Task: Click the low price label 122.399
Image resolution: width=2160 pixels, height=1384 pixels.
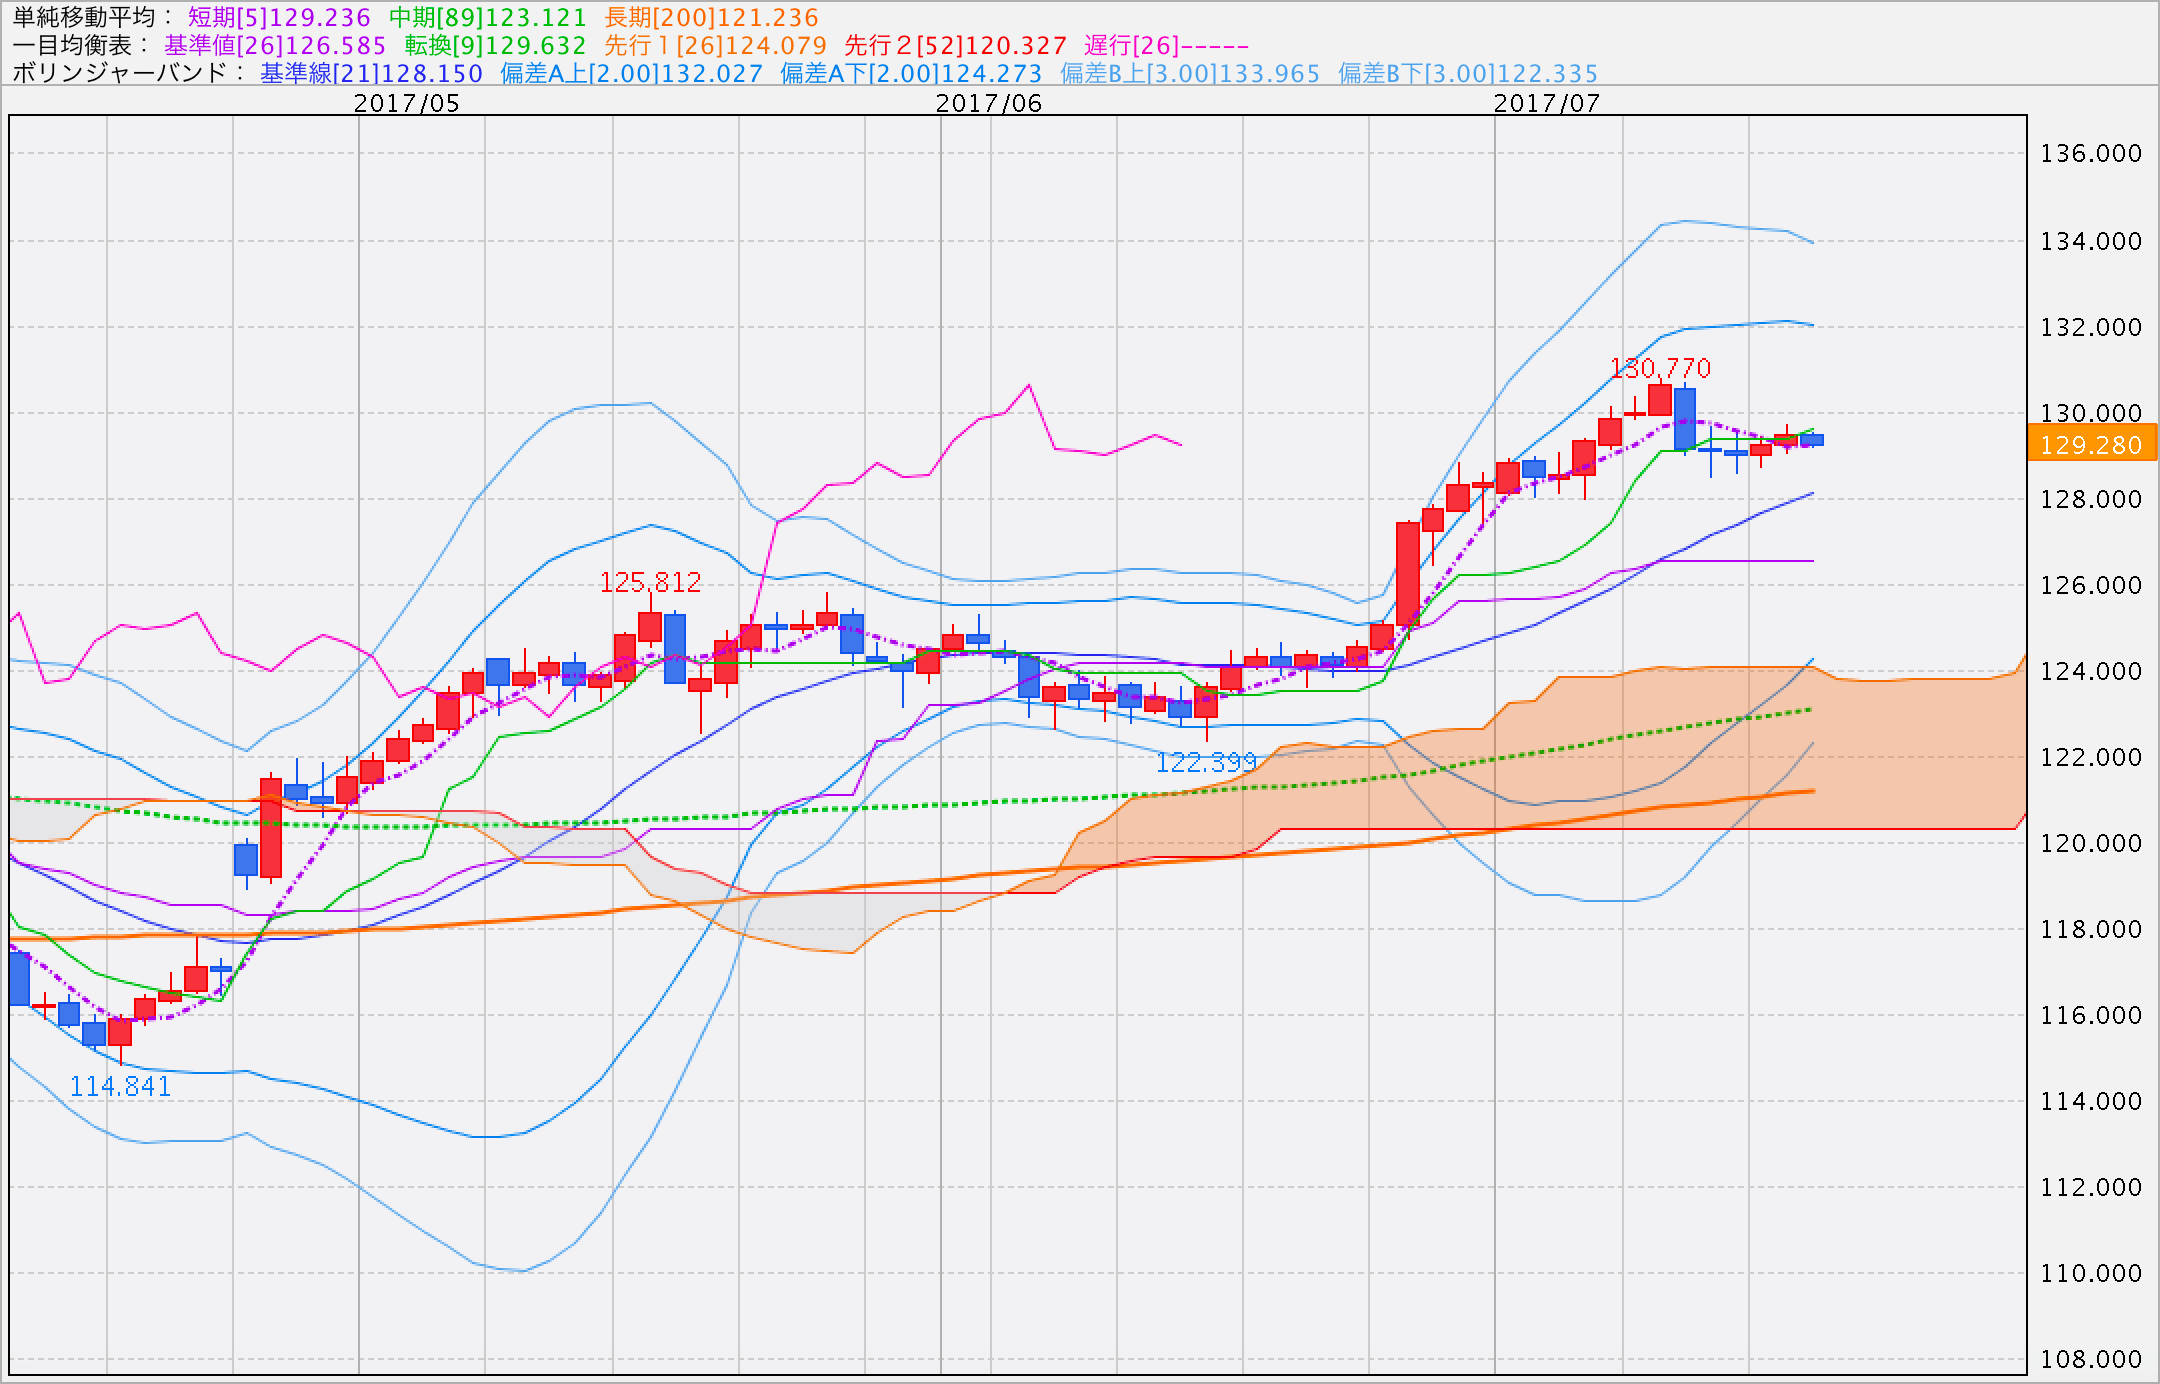Action: click(x=1206, y=763)
